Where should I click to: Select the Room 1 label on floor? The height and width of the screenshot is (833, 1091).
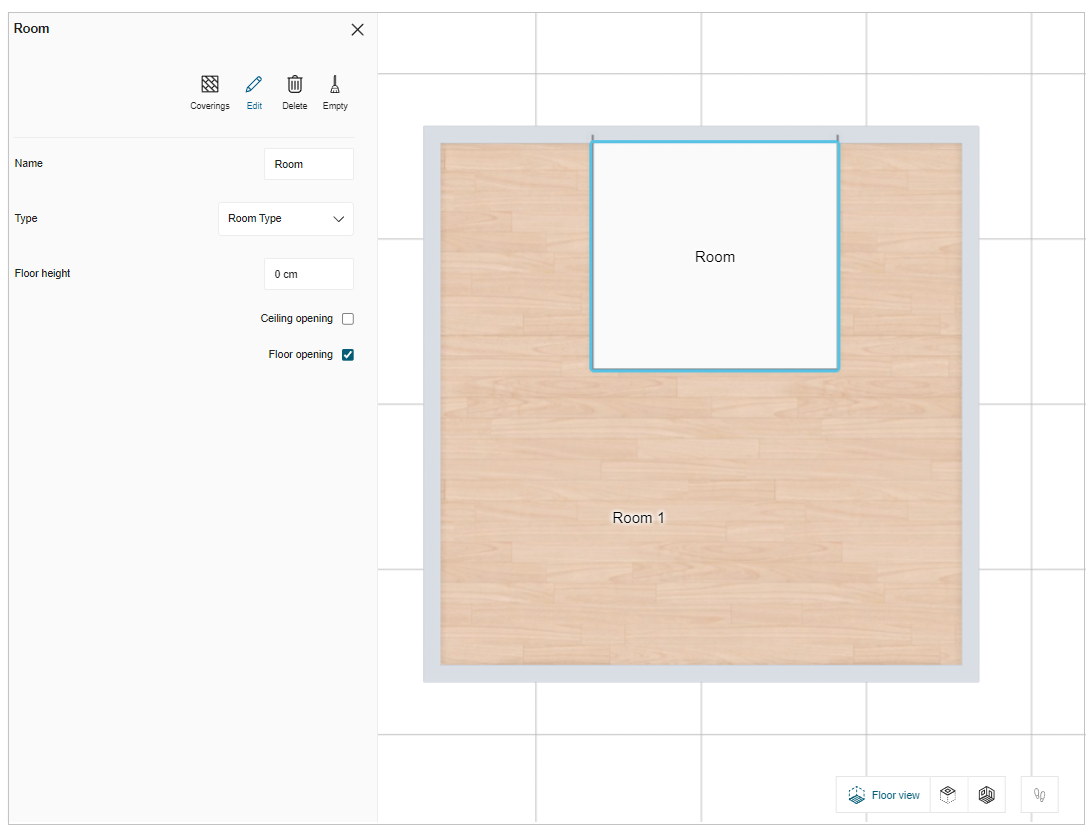pos(638,518)
